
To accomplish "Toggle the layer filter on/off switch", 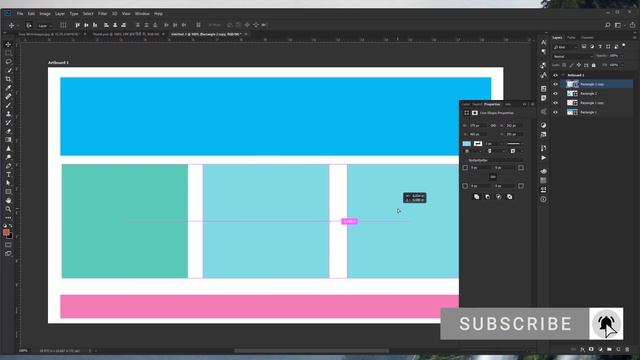I will [624, 46].
